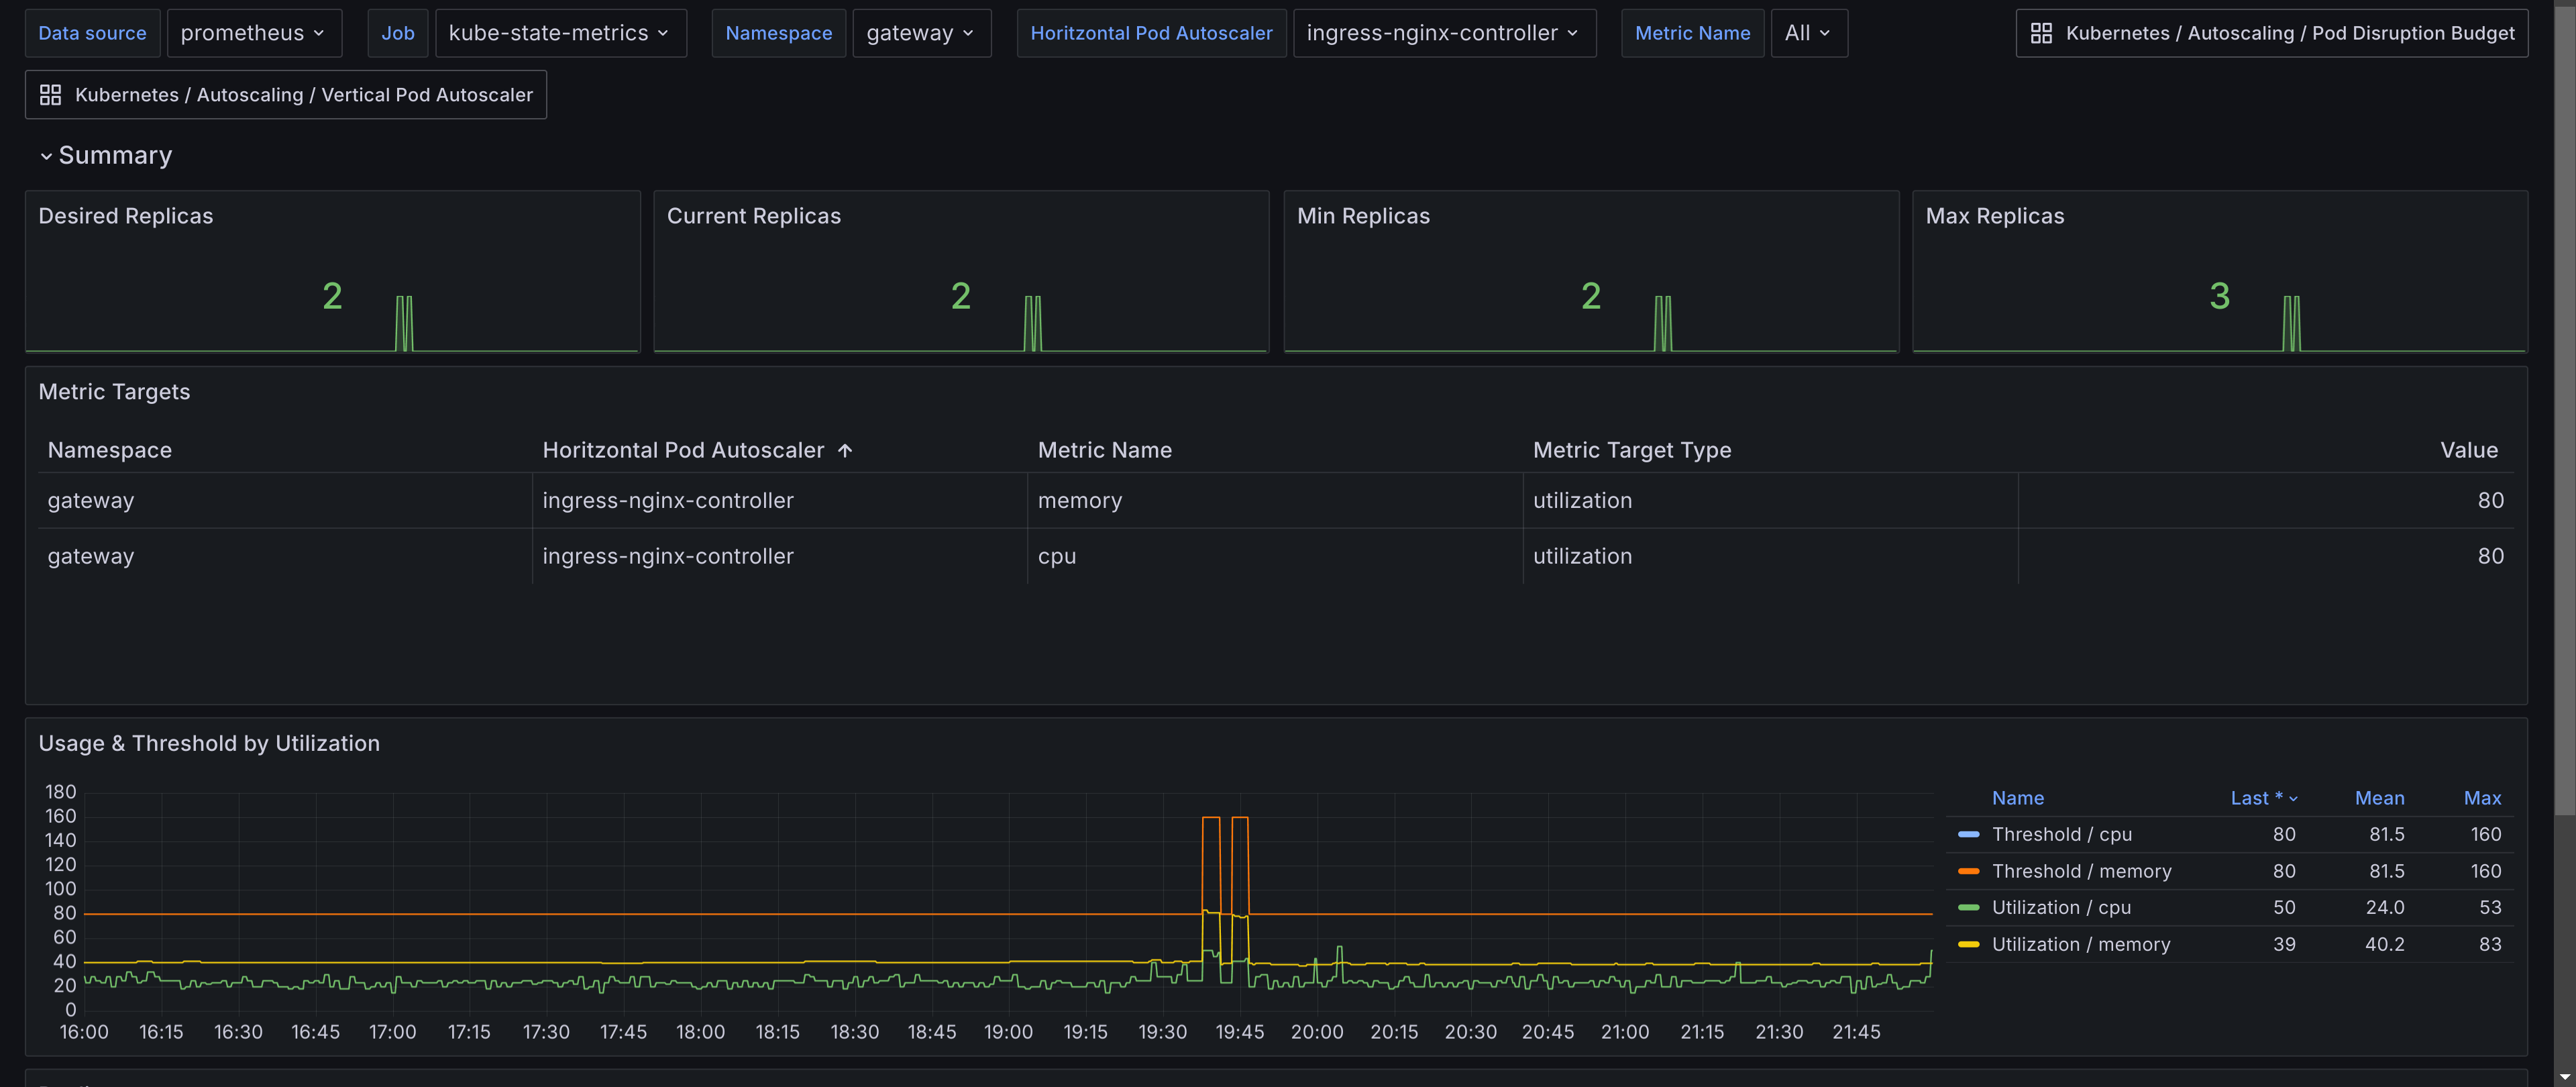
Task: Collapse the Summary row chevron
Action: pyautogui.click(x=46, y=156)
